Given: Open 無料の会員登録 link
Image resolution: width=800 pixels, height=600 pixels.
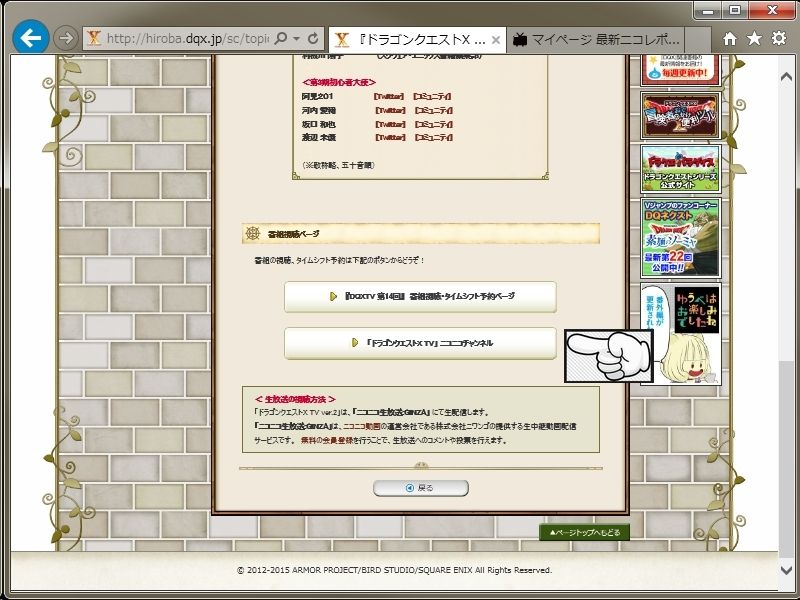Looking at the screenshot, I should [x=327, y=440].
